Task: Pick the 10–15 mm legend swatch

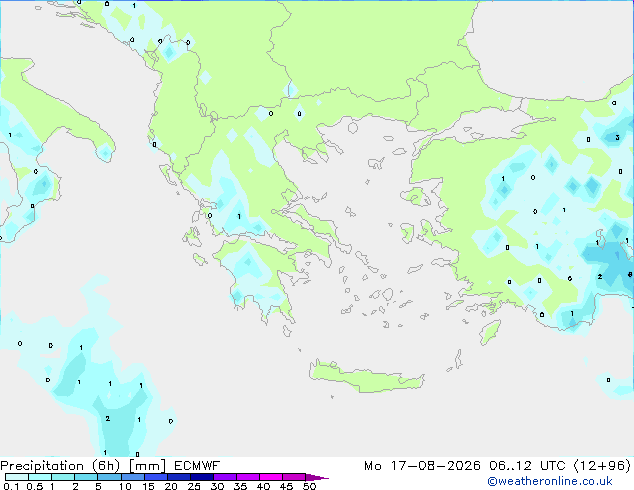Action: tap(132, 477)
